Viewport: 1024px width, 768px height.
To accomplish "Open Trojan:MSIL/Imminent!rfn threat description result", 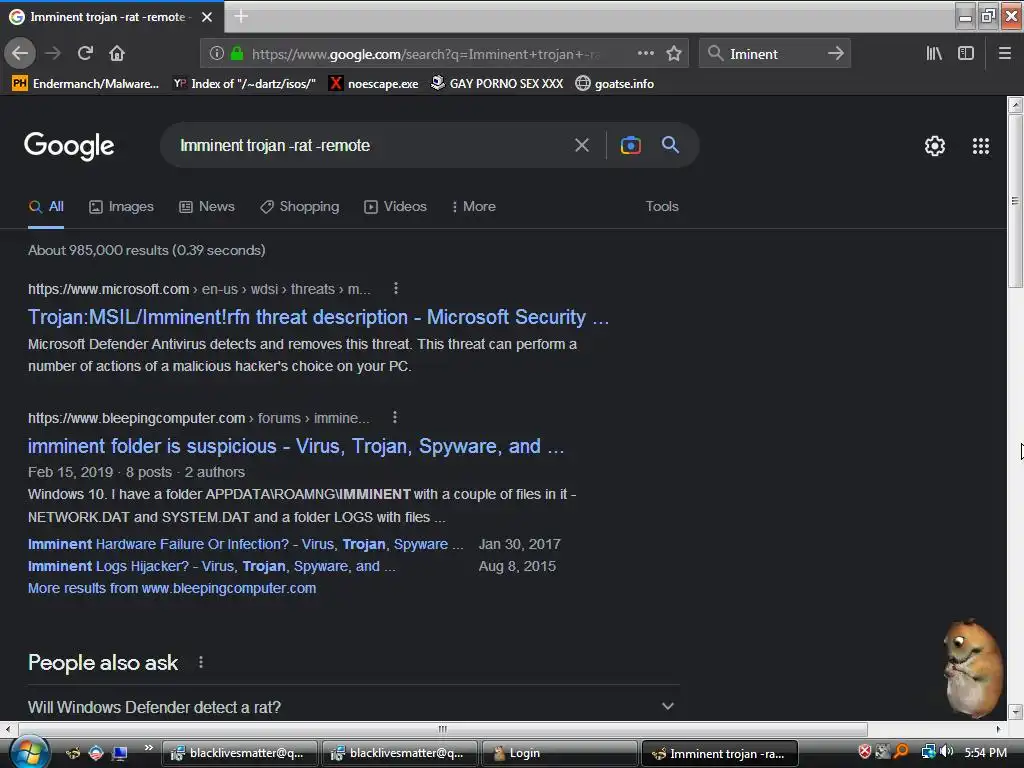I will (318, 317).
